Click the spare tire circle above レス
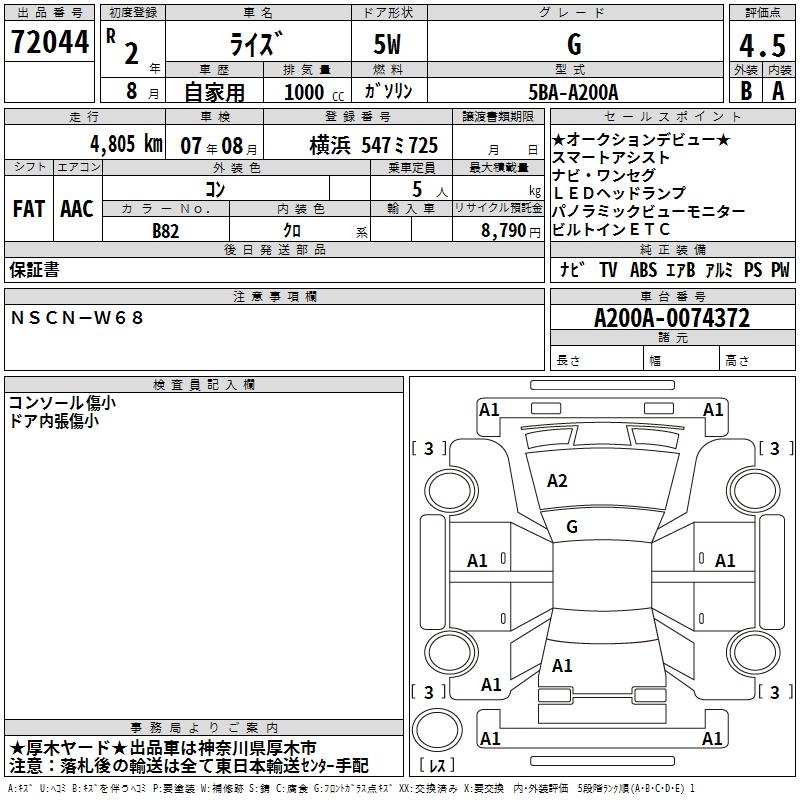Image resolution: width=800 pixels, height=800 pixels. (x=437, y=729)
